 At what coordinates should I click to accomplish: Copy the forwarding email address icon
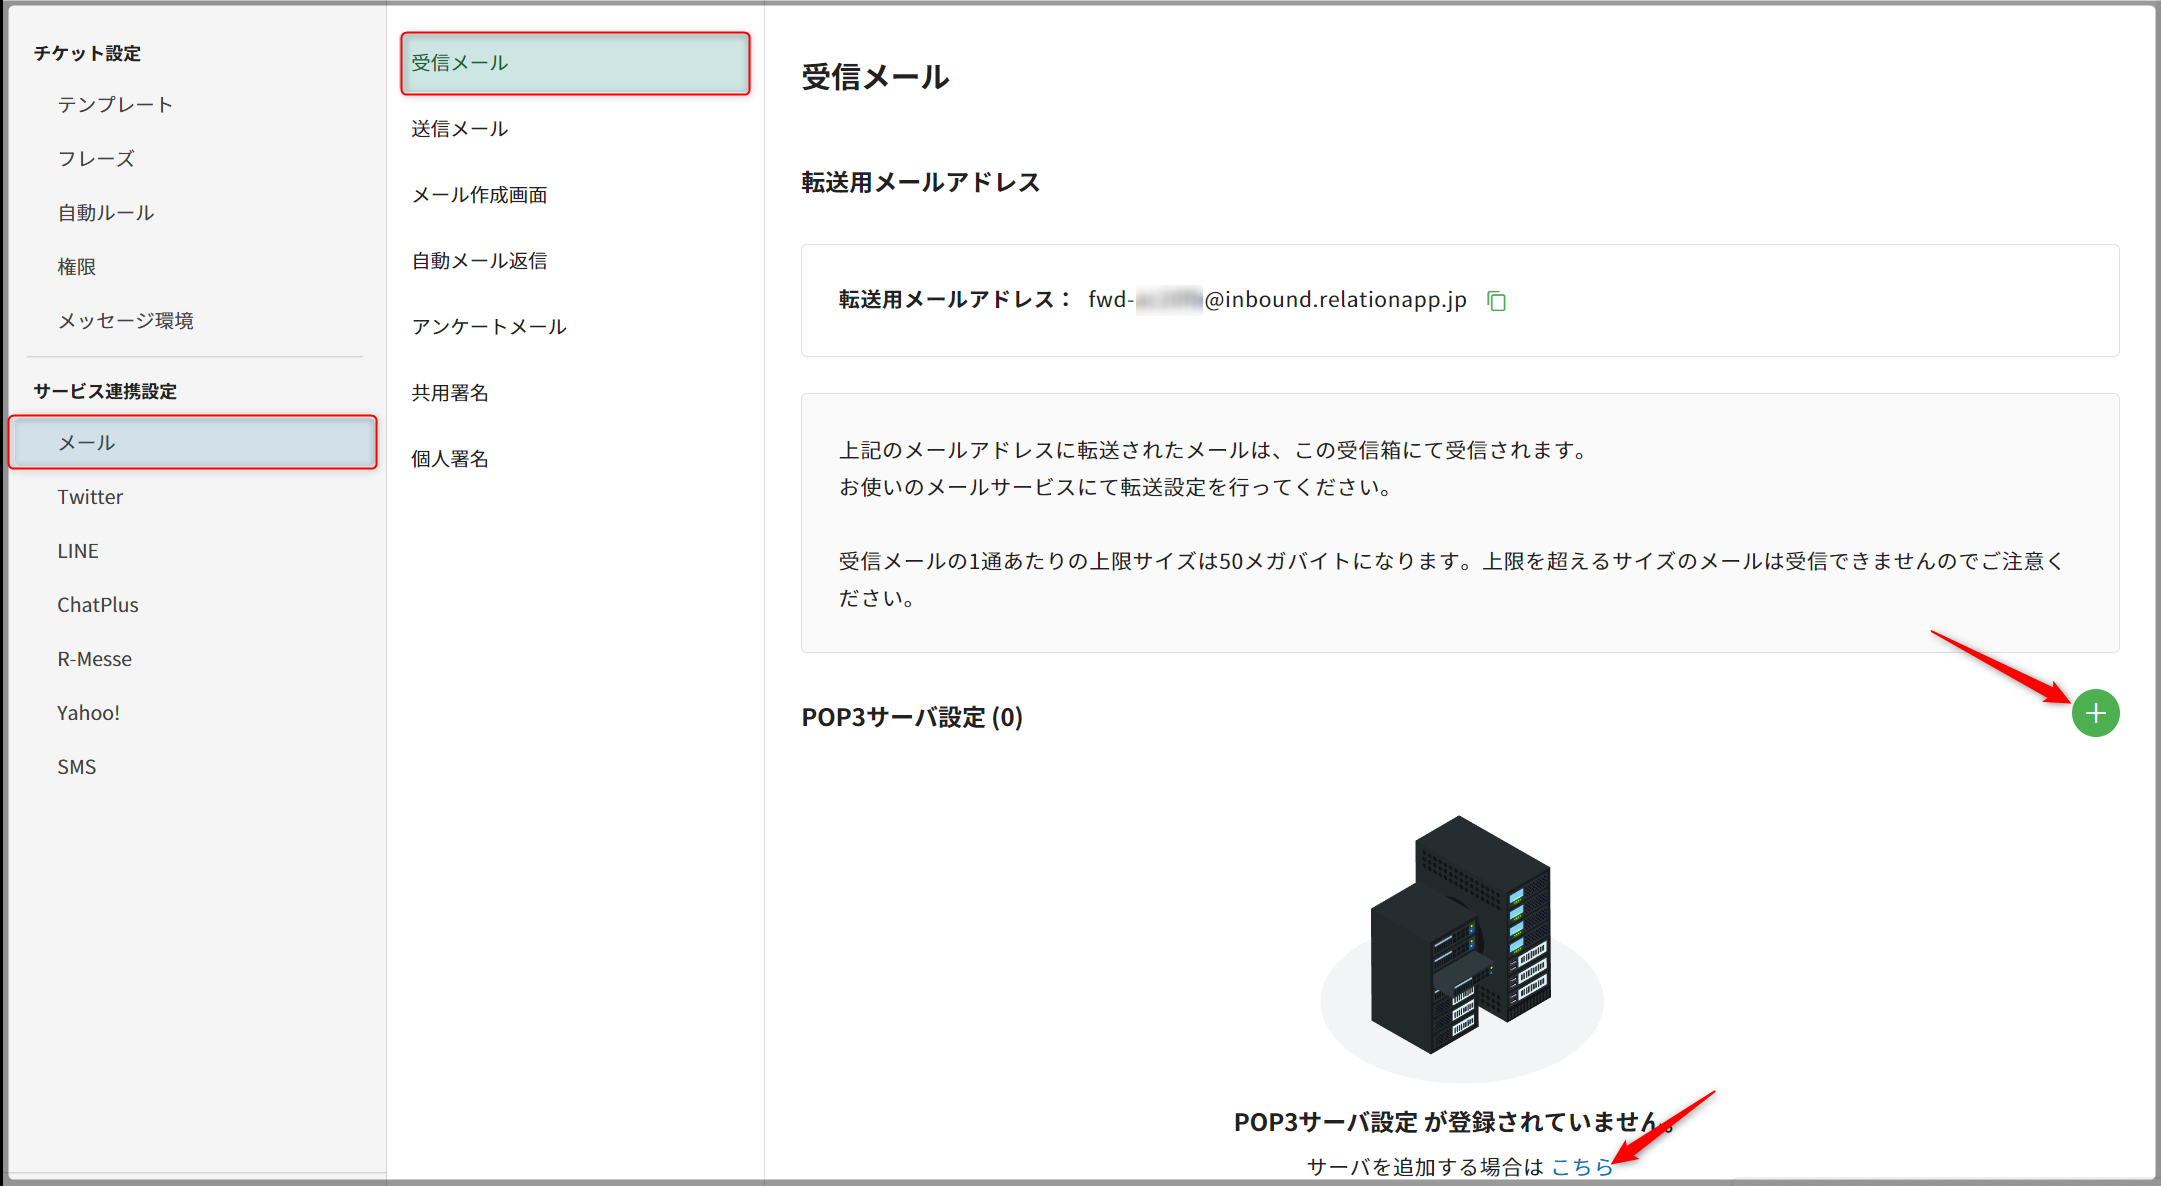pos(1496,301)
